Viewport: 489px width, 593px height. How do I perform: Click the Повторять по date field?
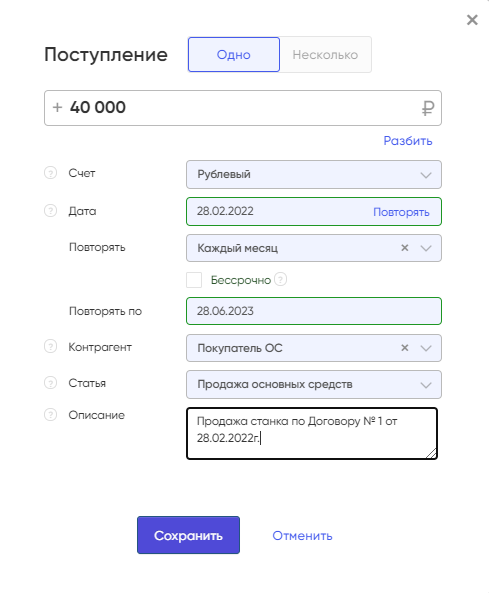pos(314,311)
